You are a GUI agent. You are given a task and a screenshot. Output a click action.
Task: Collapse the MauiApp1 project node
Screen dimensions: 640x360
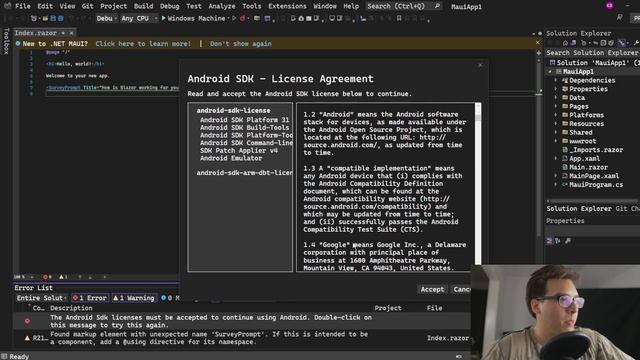click(550, 71)
